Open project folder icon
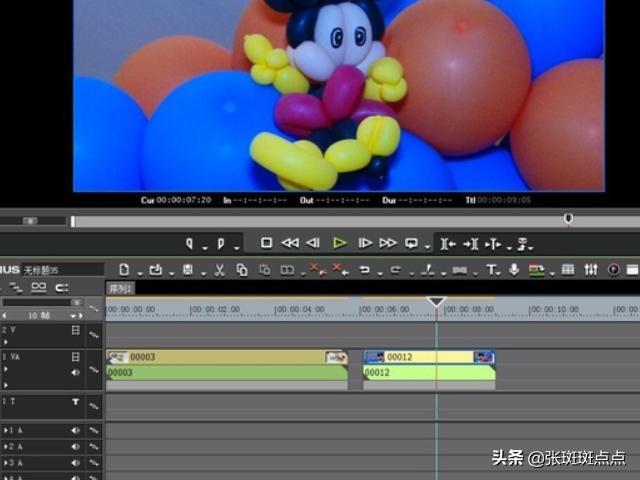This screenshot has height=480, width=640. pyautogui.click(x=156, y=269)
